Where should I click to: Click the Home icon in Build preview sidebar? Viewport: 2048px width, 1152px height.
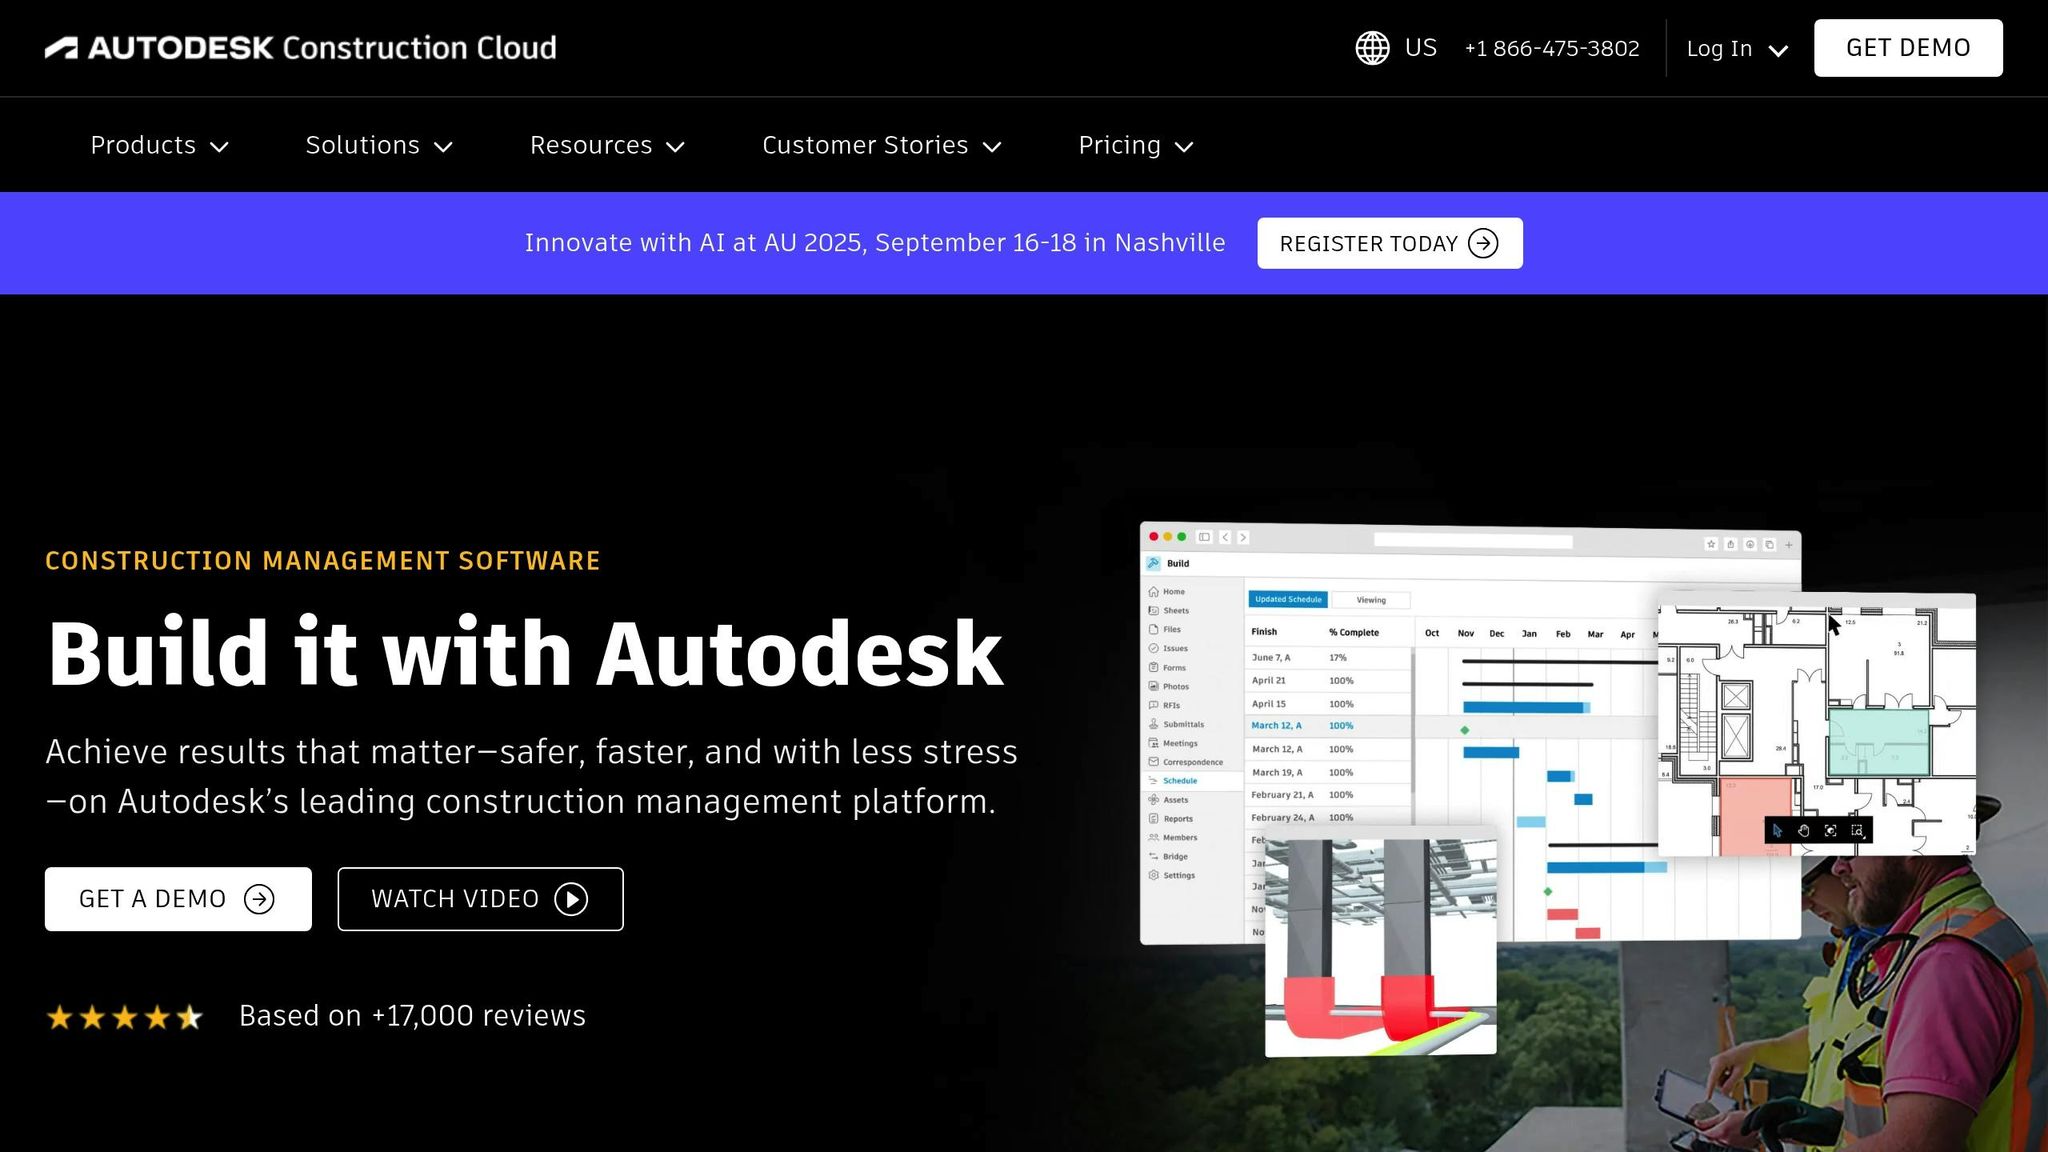click(1153, 592)
